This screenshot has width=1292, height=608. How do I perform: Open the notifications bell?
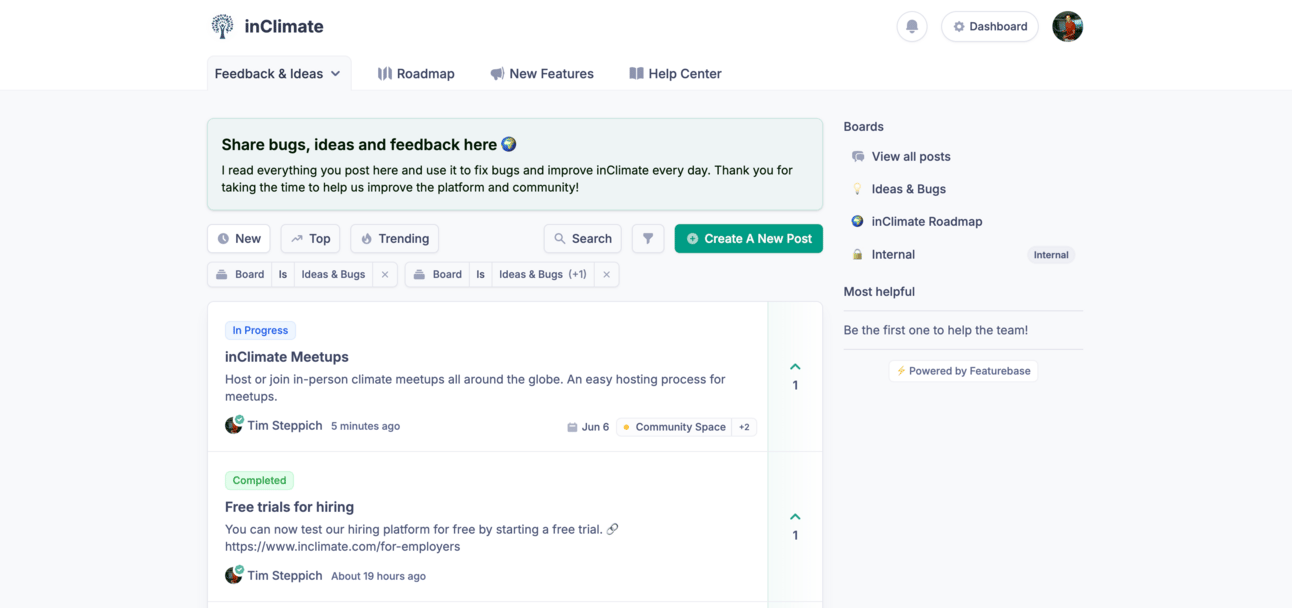[x=912, y=27]
